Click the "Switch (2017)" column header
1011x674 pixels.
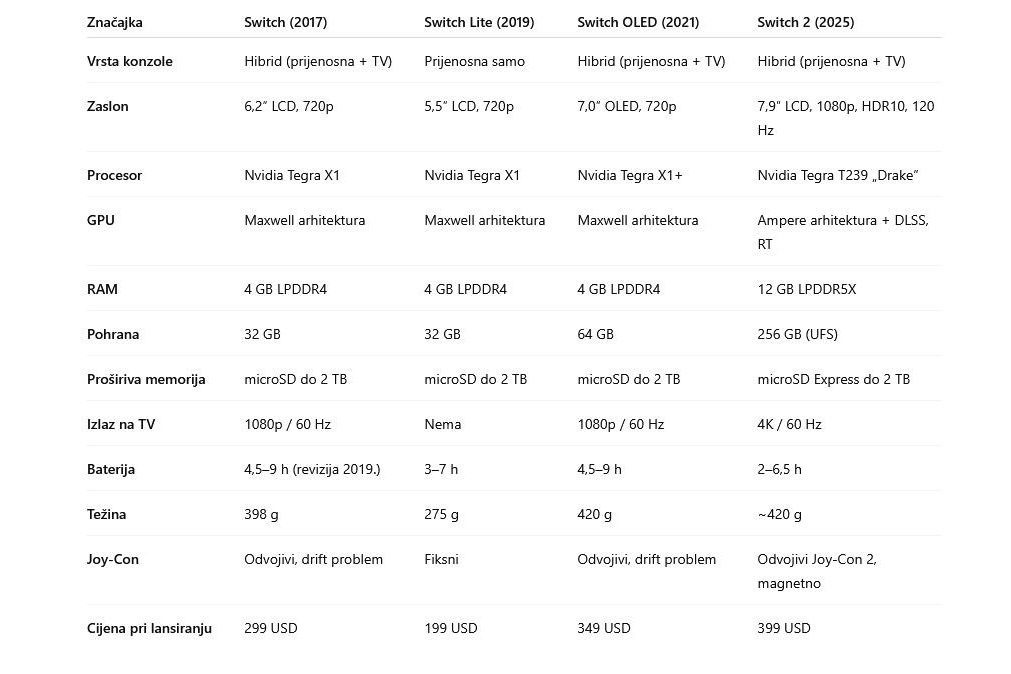point(285,22)
